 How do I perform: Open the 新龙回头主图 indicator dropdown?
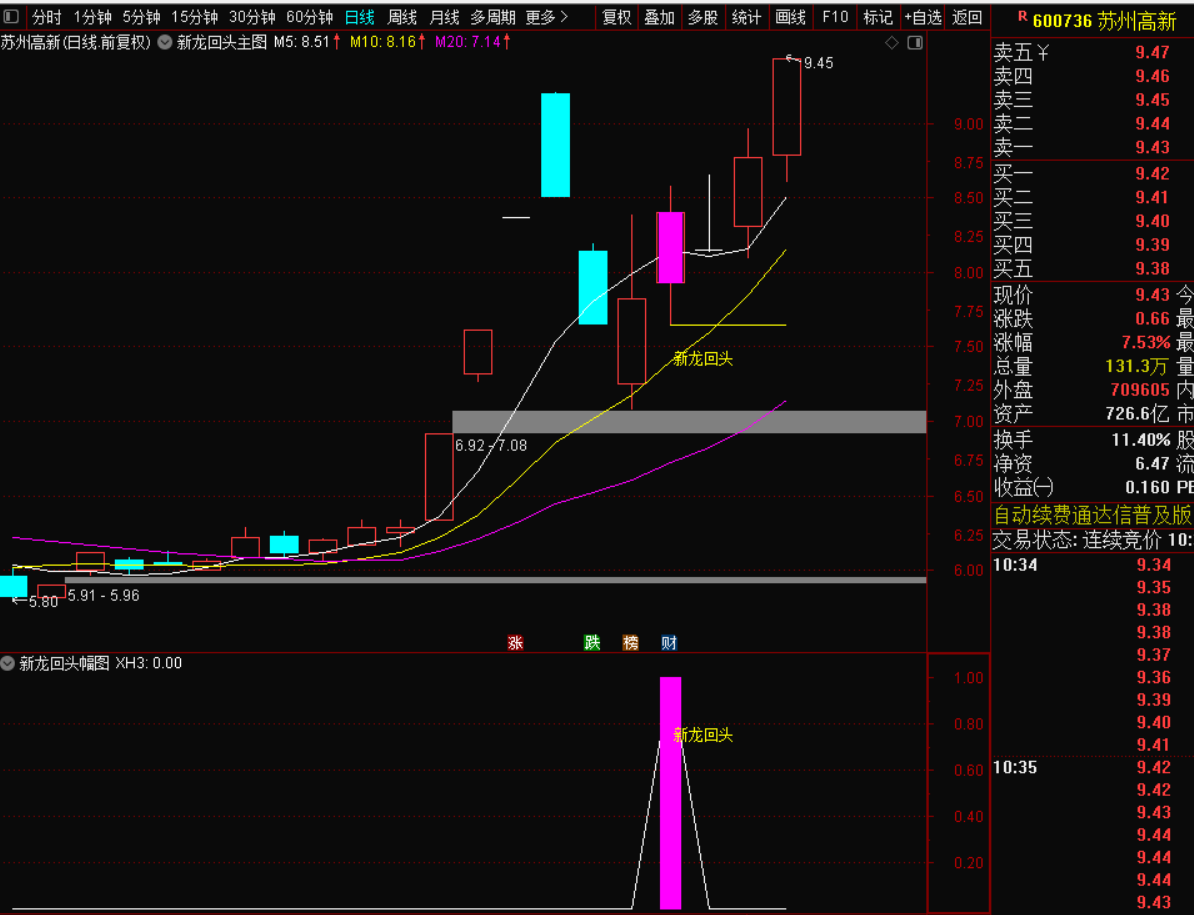[x=164, y=43]
